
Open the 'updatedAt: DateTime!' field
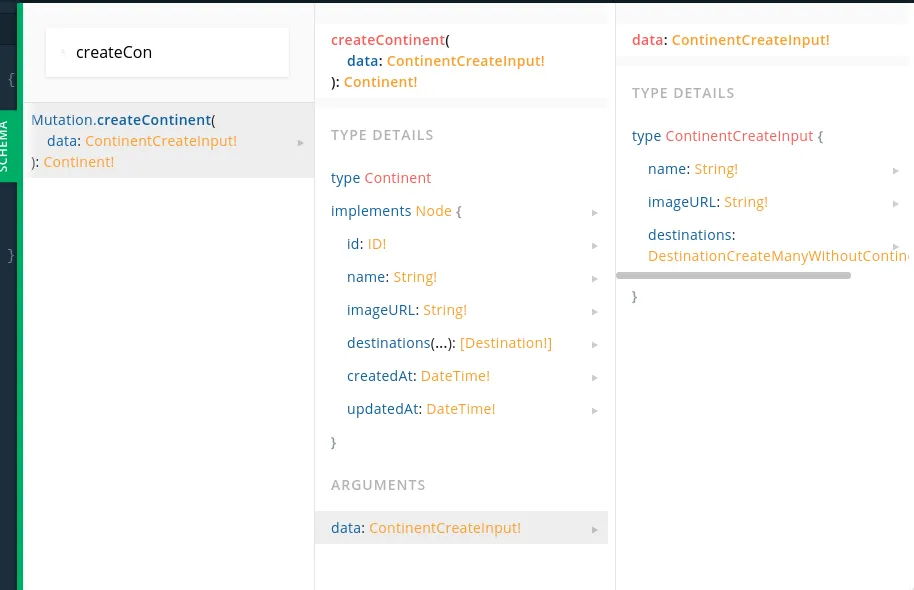(421, 409)
